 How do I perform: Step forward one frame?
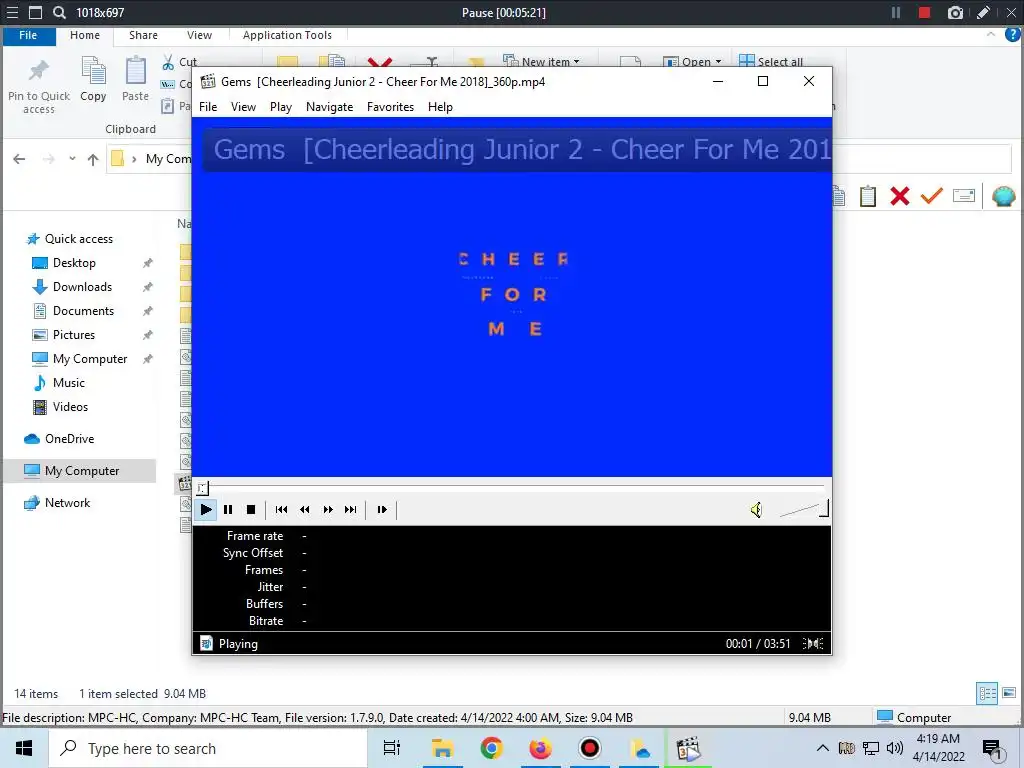[x=382, y=509]
